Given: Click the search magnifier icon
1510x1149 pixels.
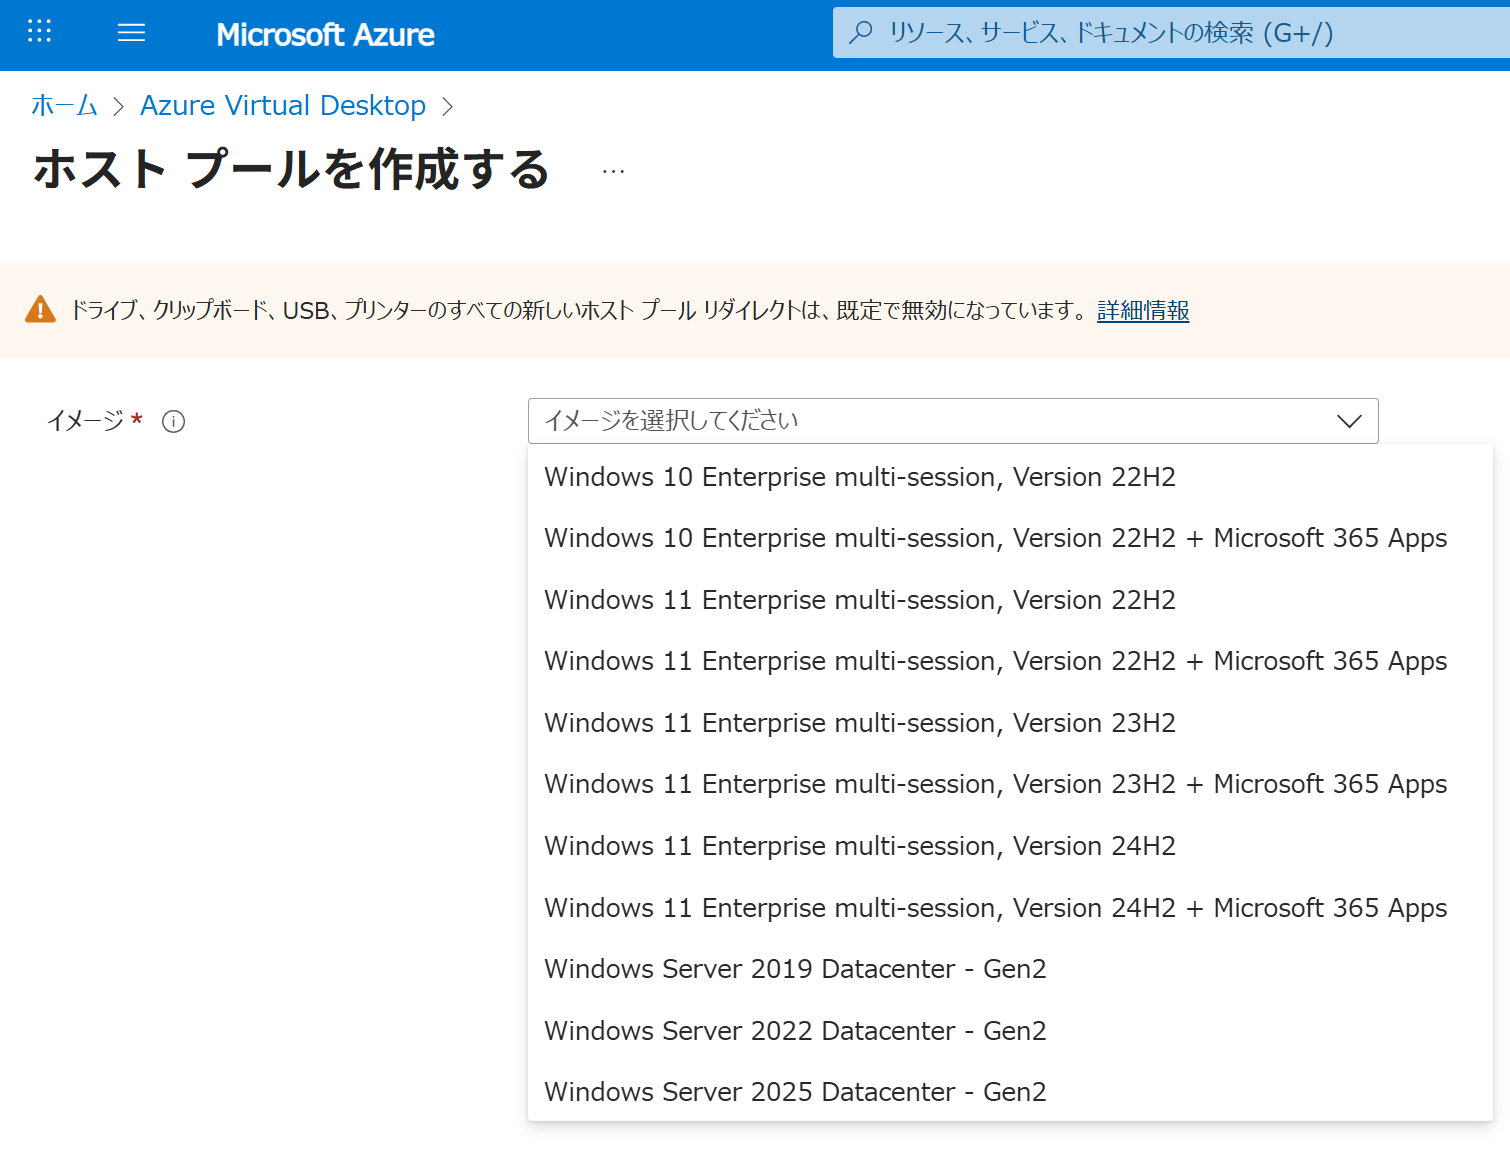Looking at the screenshot, I should [x=860, y=33].
